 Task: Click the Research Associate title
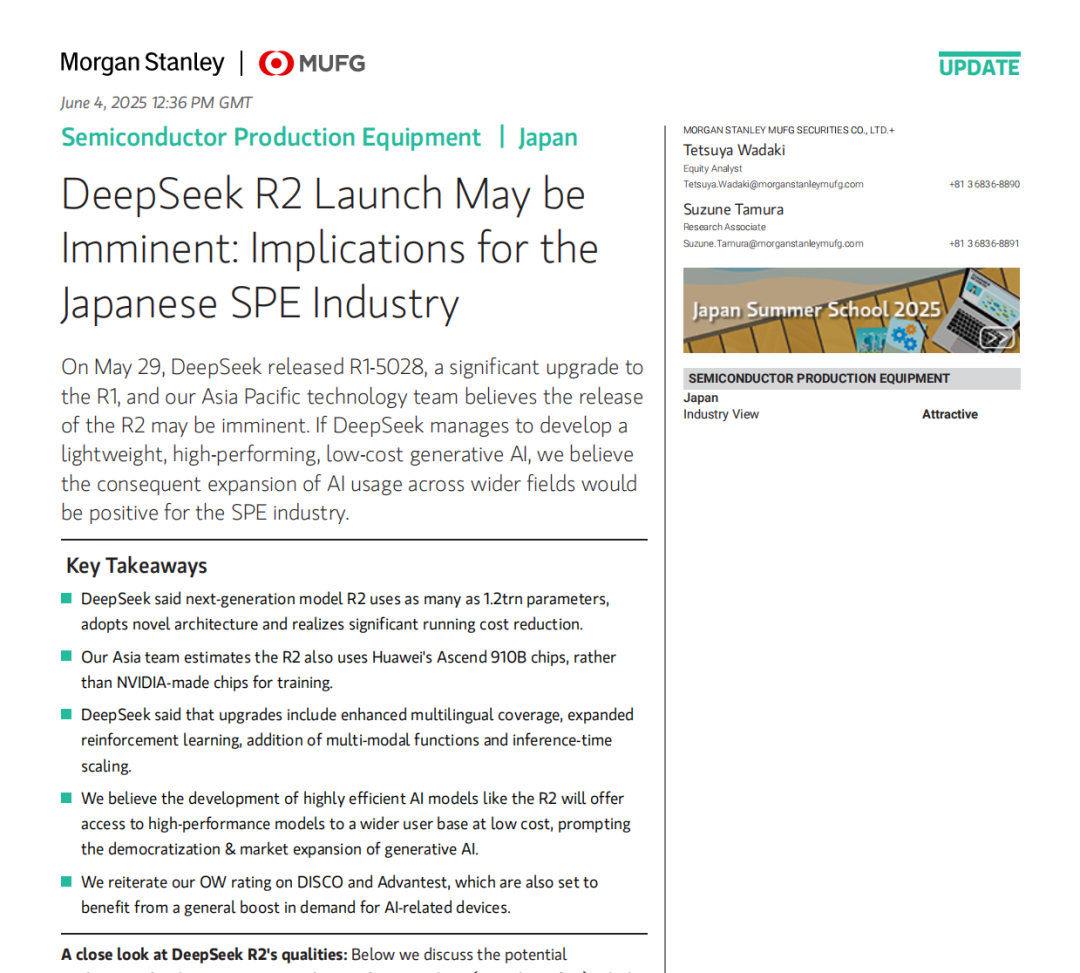pyautogui.click(x=724, y=227)
